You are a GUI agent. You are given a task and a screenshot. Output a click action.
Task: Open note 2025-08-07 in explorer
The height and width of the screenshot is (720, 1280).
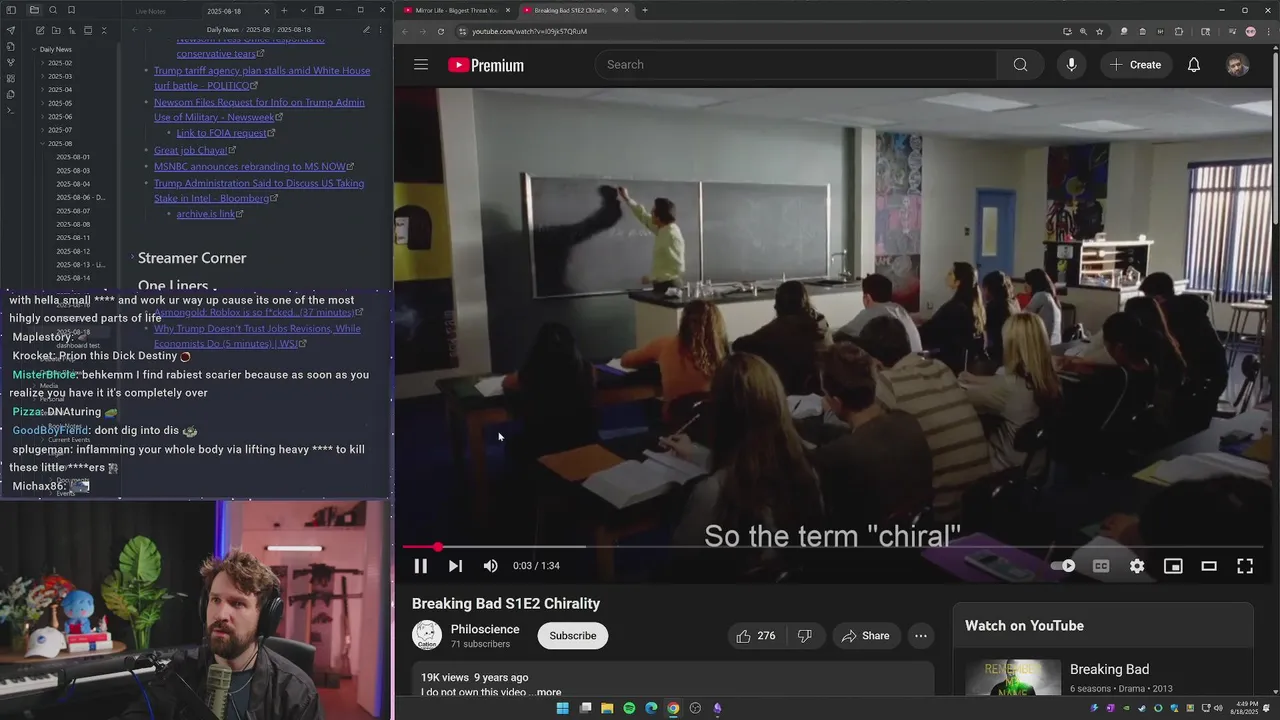pyautogui.click(x=73, y=211)
